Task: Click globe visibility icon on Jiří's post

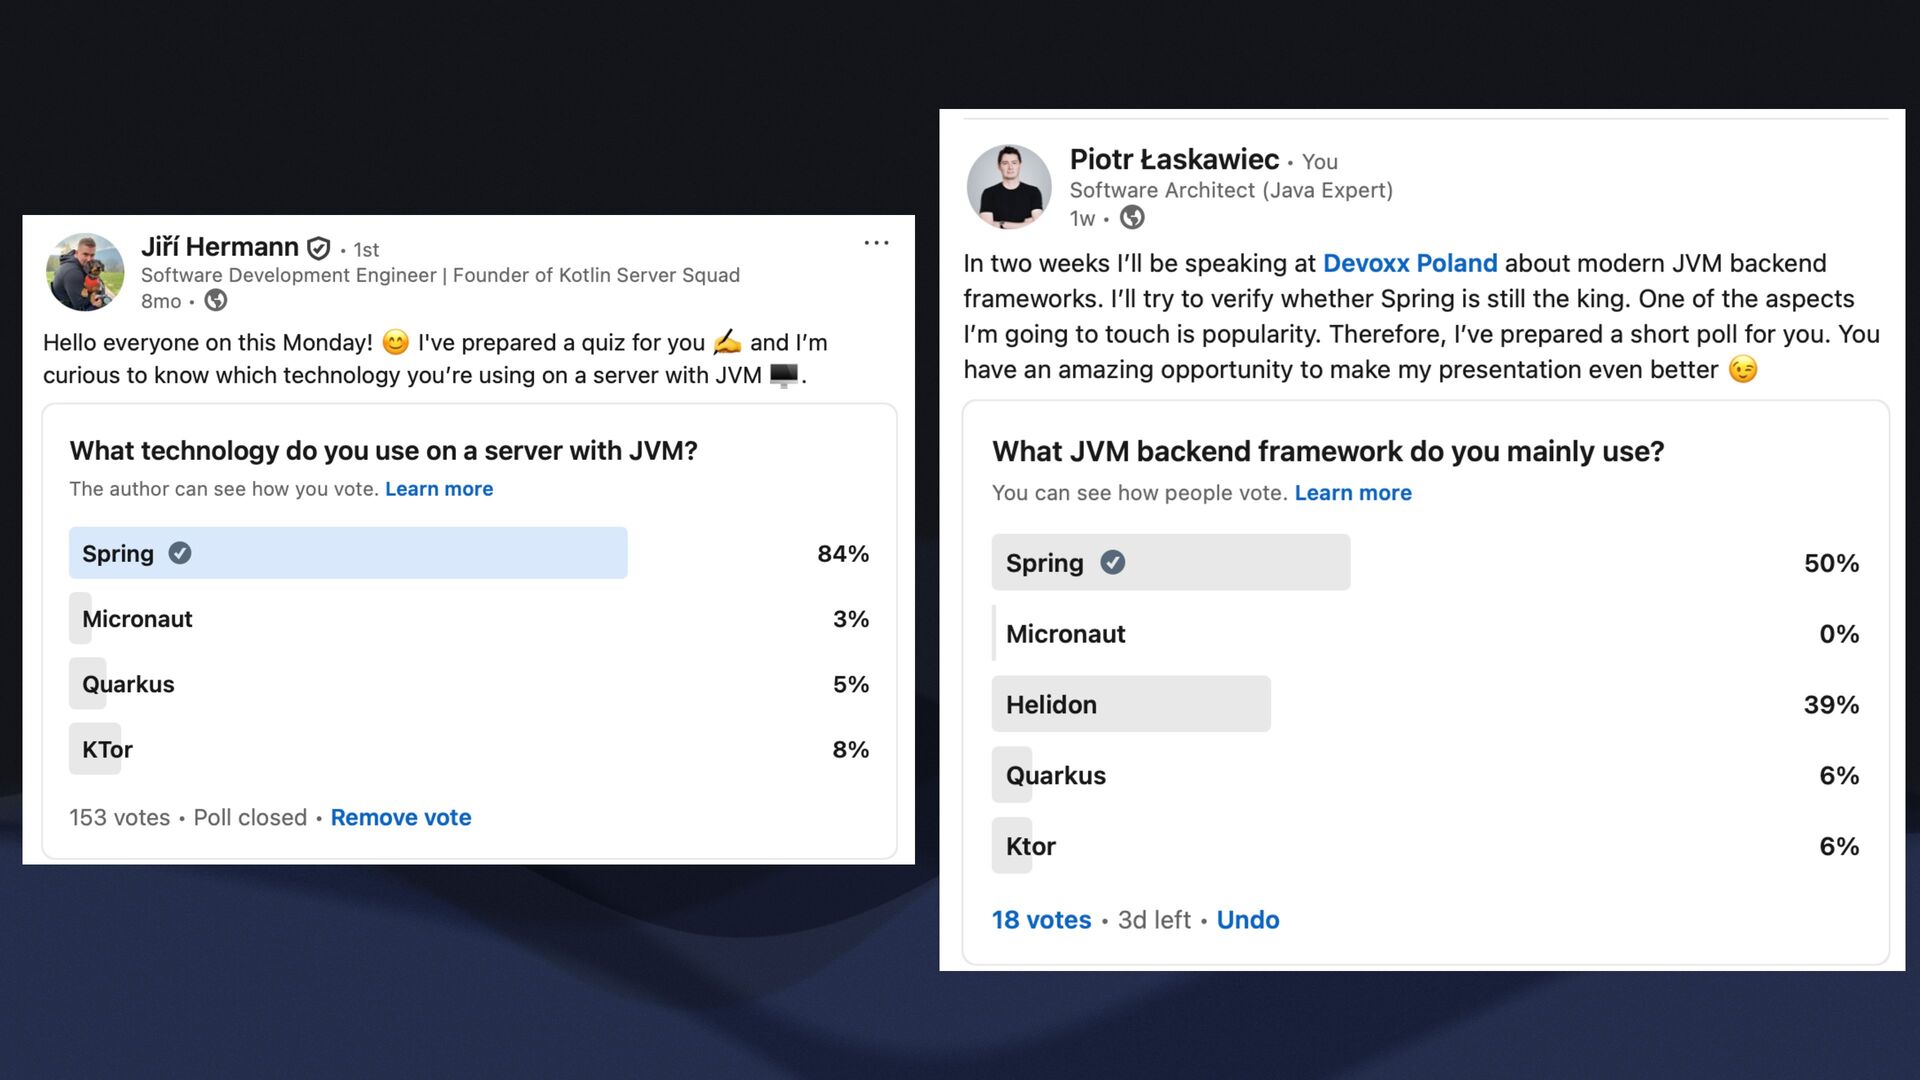Action: [x=216, y=300]
